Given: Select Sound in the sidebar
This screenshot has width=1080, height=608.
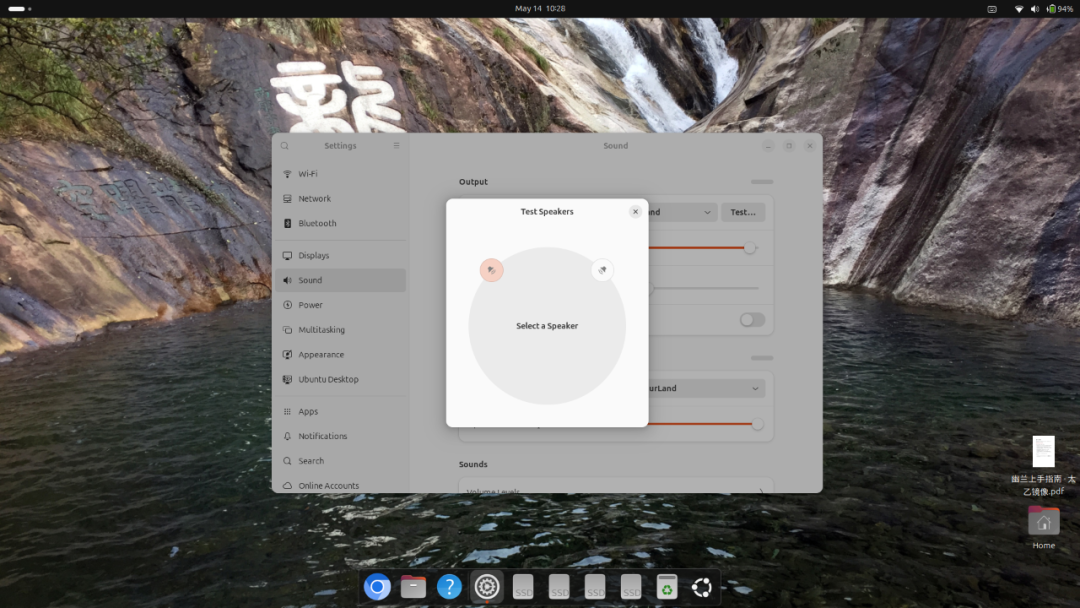Looking at the screenshot, I should (x=340, y=280).
